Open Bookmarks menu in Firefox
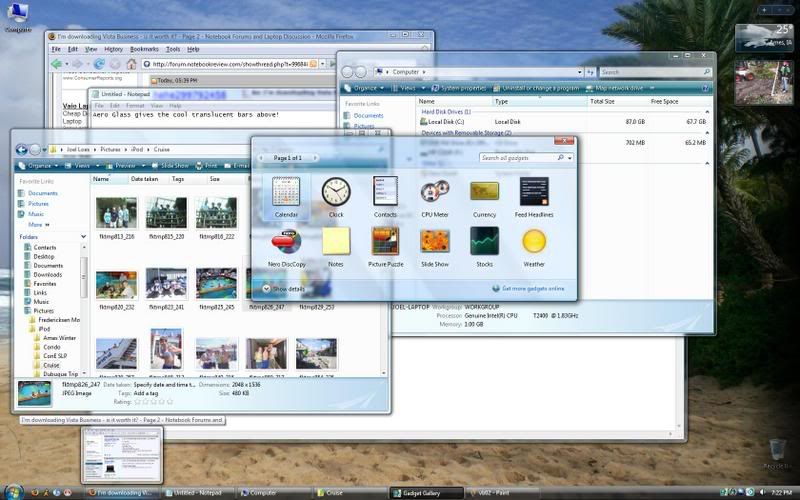Viewport: 800px width, 500px height. tap(144, 49)
